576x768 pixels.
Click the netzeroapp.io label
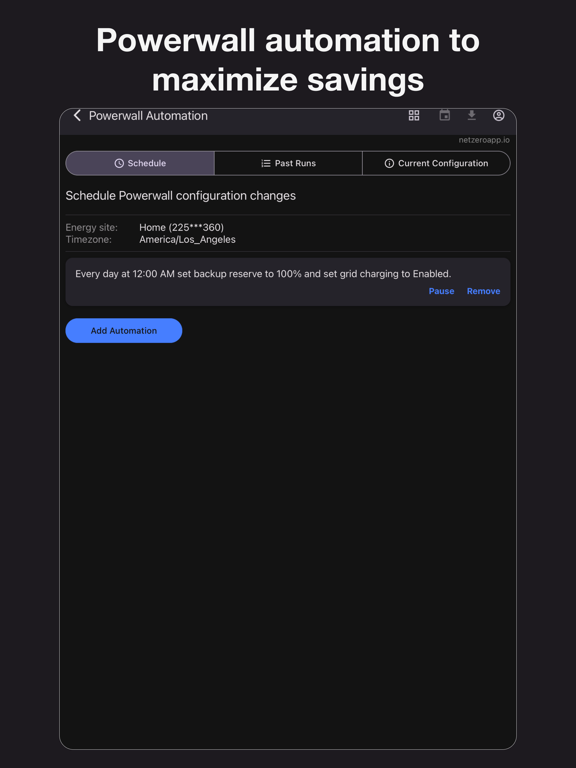coord(484,140)
